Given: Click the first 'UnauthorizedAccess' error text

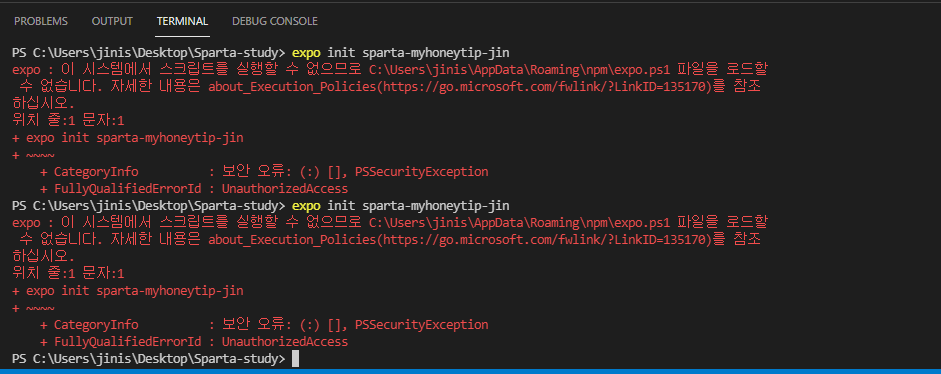Looking at the screenshot, I should pos(284,189).
